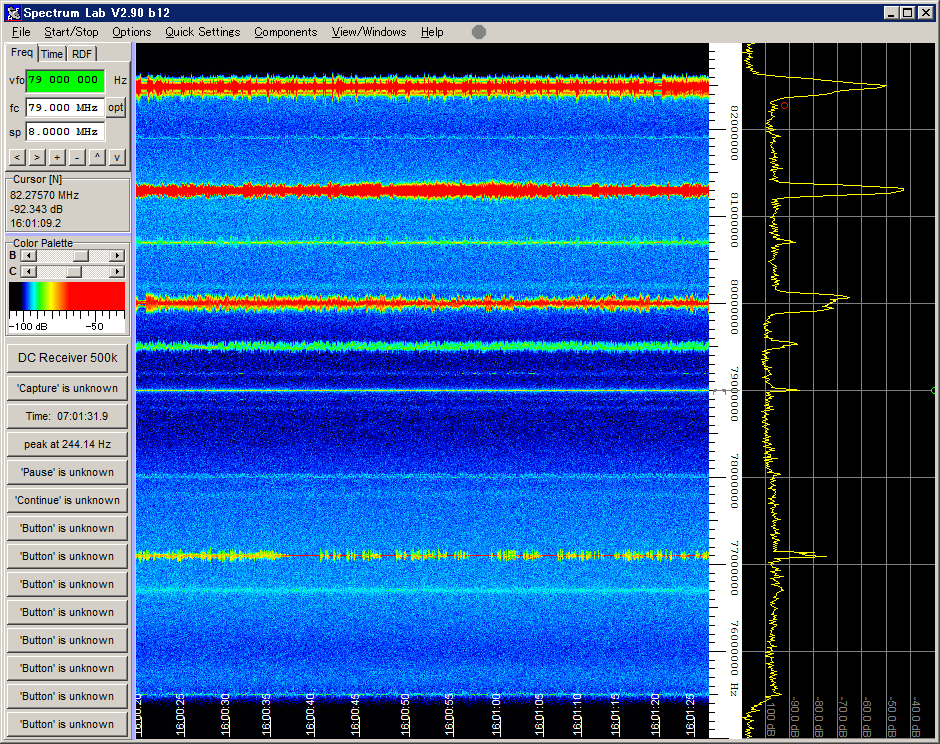Screen dimensions: 940x744
Task: Click the up caret button in frequency controls
Action: pos(96,157)
